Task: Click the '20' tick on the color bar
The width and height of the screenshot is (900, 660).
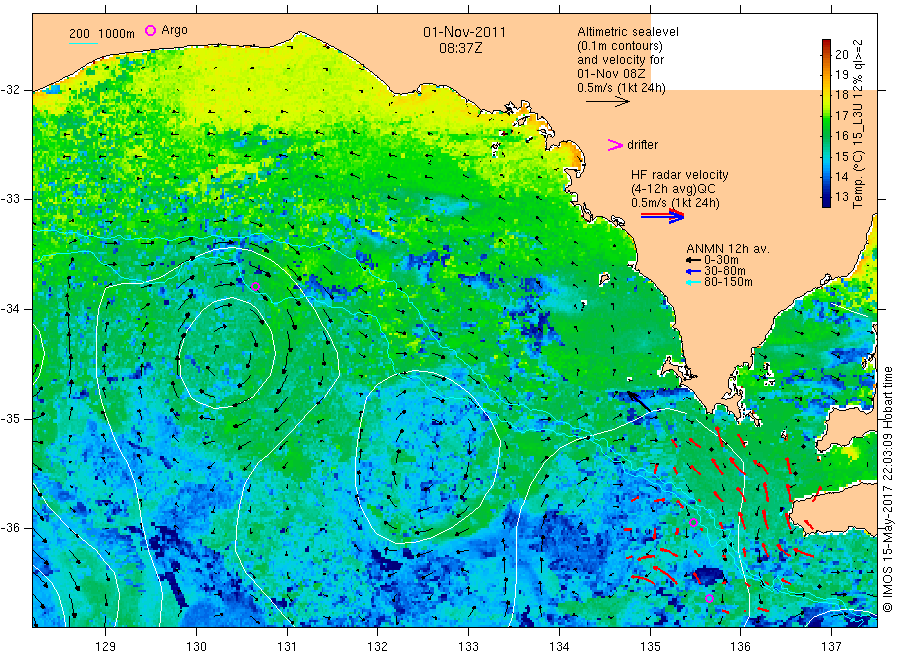Action: coord(841,55)
